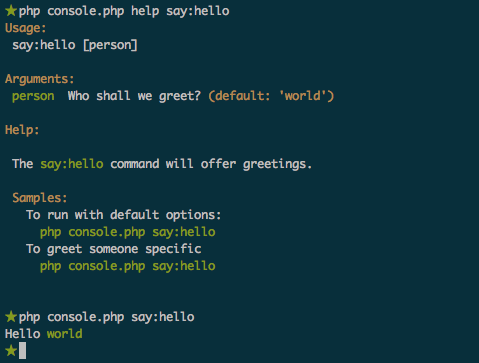Click the 'Help:' heading

22,130
